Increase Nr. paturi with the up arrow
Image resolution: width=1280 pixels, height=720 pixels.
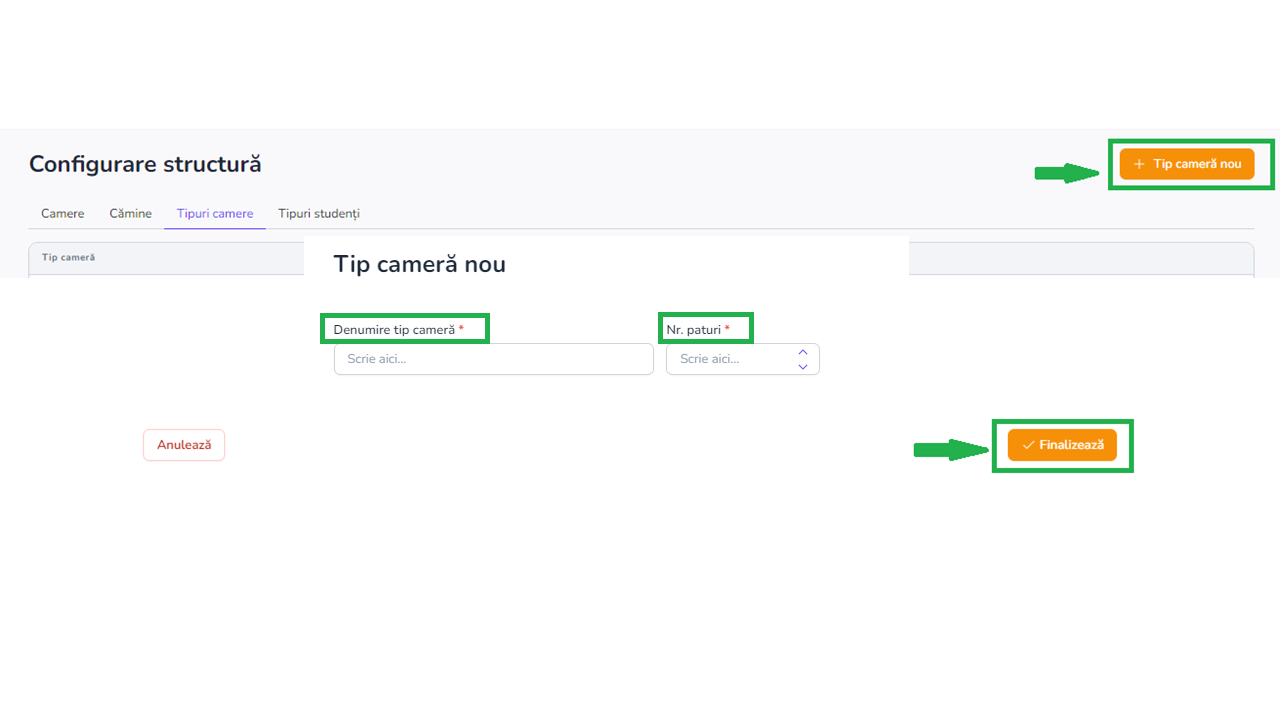click(x=802, y=352)
